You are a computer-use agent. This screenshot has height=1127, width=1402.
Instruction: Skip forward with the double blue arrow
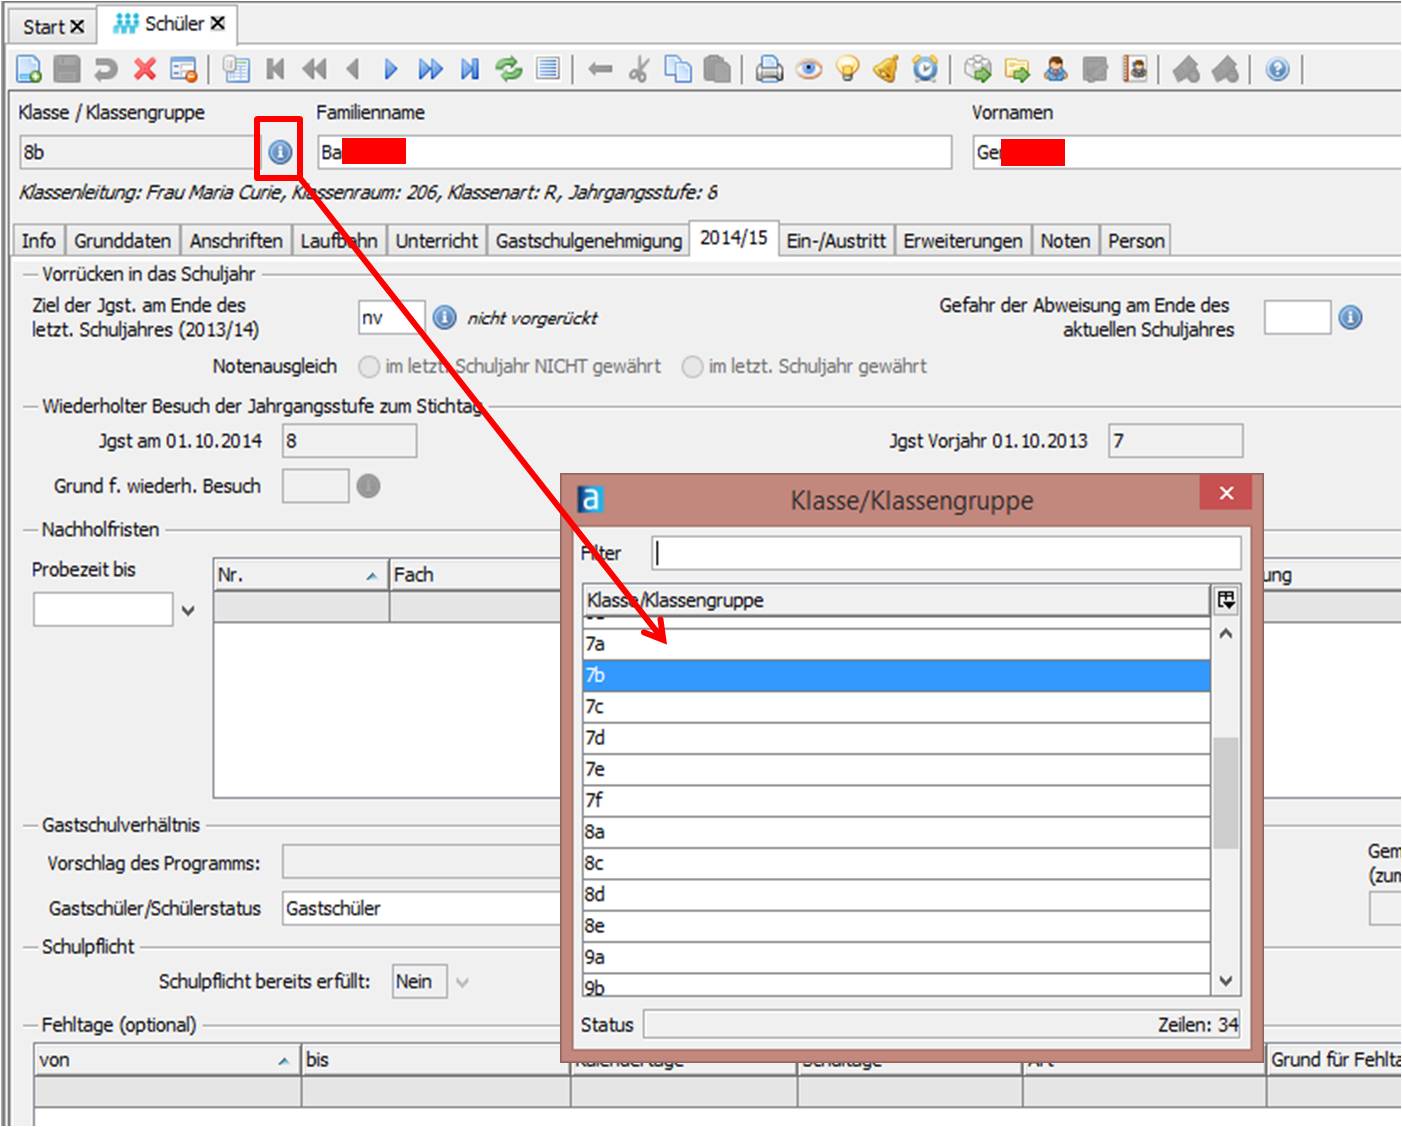pos(431,69)
